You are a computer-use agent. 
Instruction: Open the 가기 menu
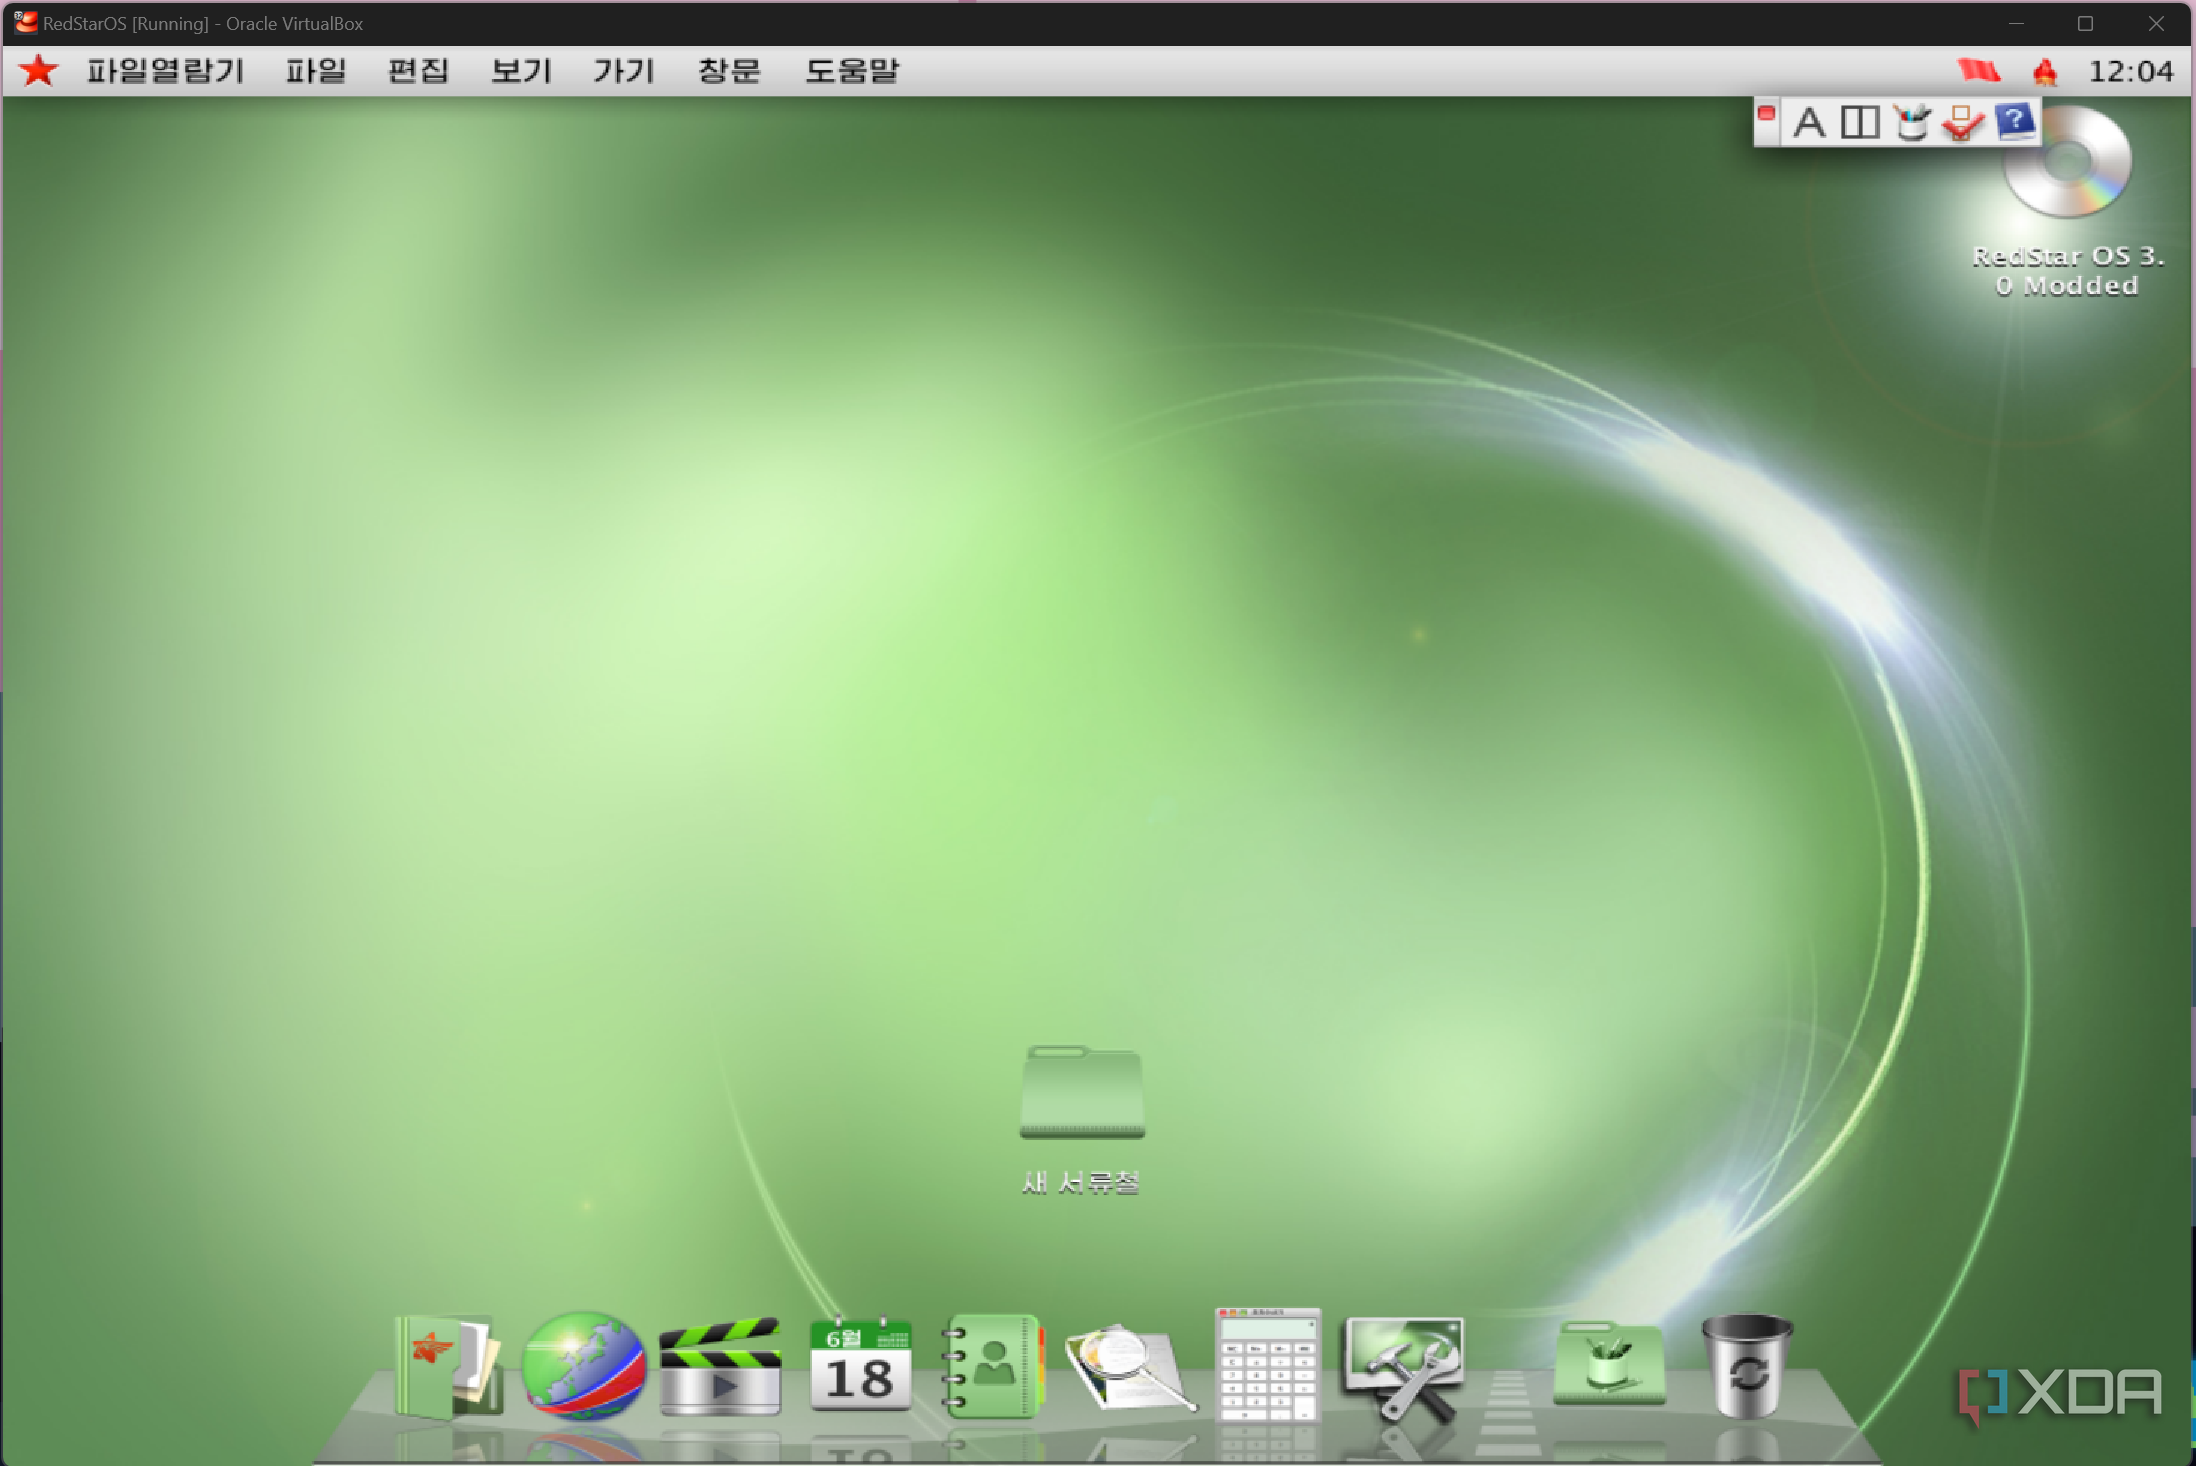point(624,71)
